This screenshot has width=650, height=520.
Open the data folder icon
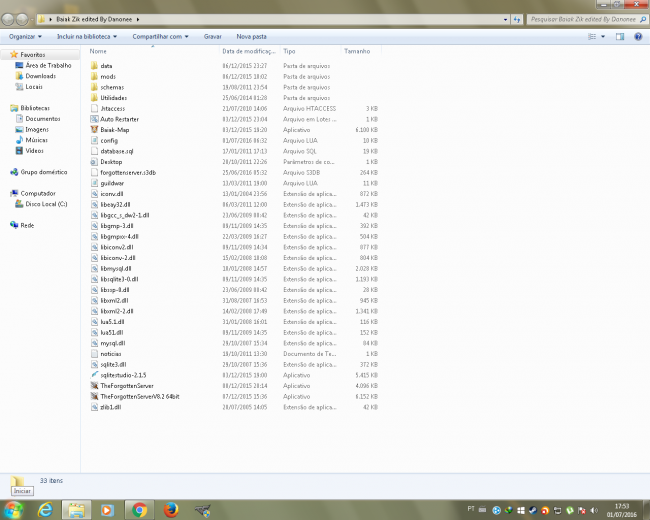click(x=94, y=66)
